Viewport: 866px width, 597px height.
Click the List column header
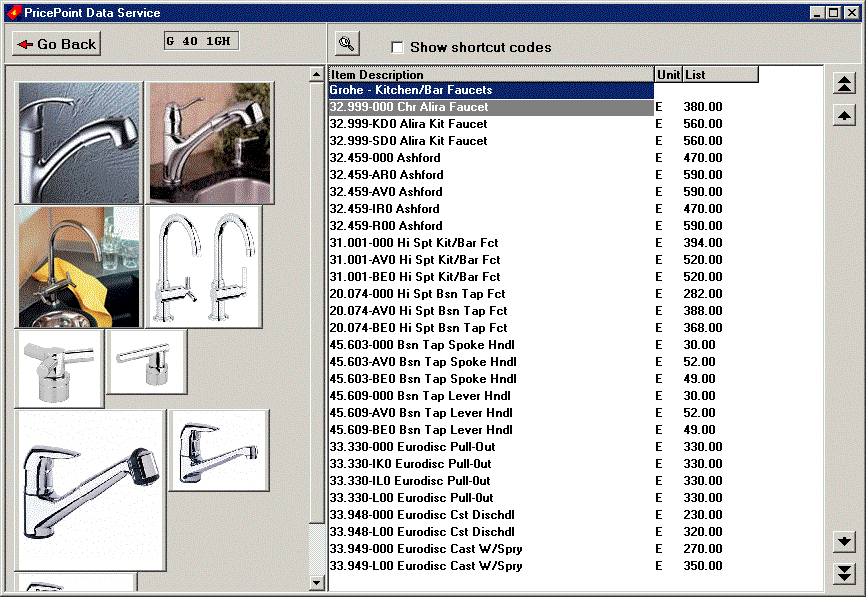pos(721,75)
